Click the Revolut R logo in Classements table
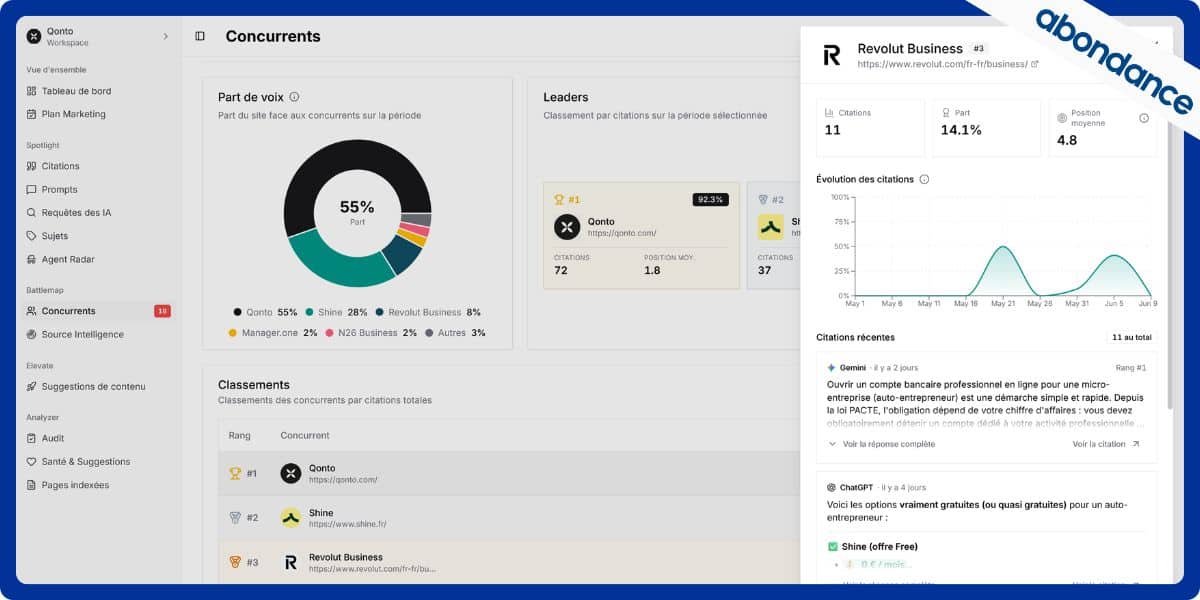Viewport: 1200px width, 600px height. coord(290,562)
